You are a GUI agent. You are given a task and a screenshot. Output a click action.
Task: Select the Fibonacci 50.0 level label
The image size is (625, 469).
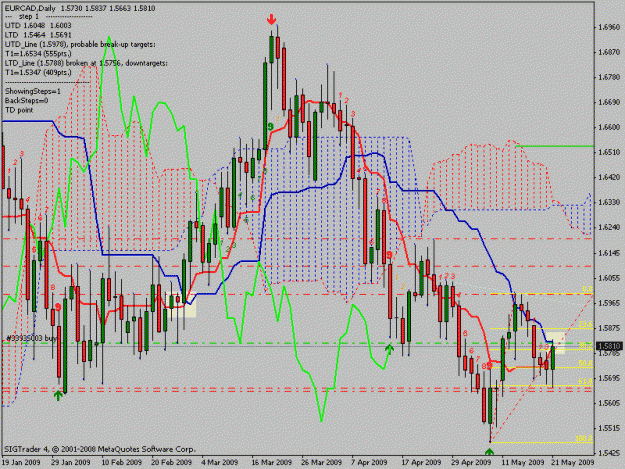(x=586, y=363)
